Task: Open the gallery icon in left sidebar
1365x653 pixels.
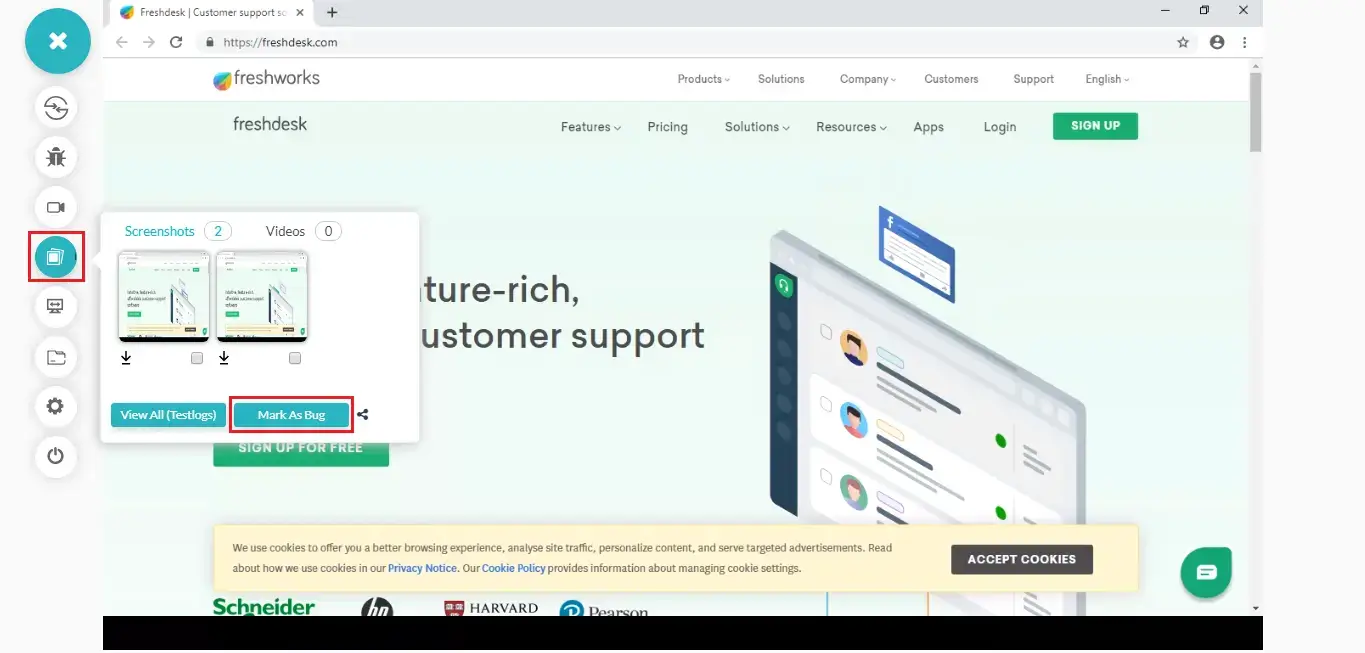Action: click(x=56, y=257)
